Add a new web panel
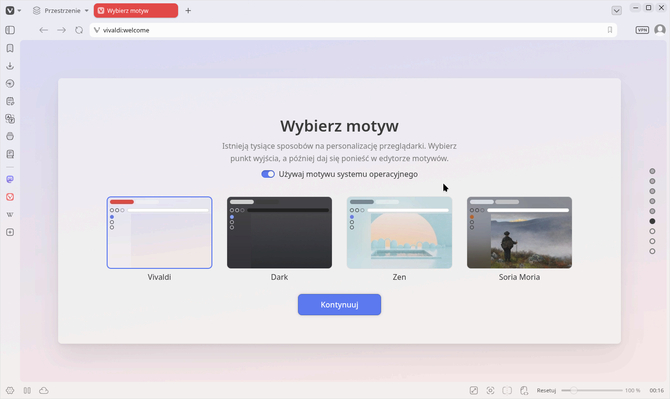The height and width of the screenshot is (399, 670). click(10, 232)
